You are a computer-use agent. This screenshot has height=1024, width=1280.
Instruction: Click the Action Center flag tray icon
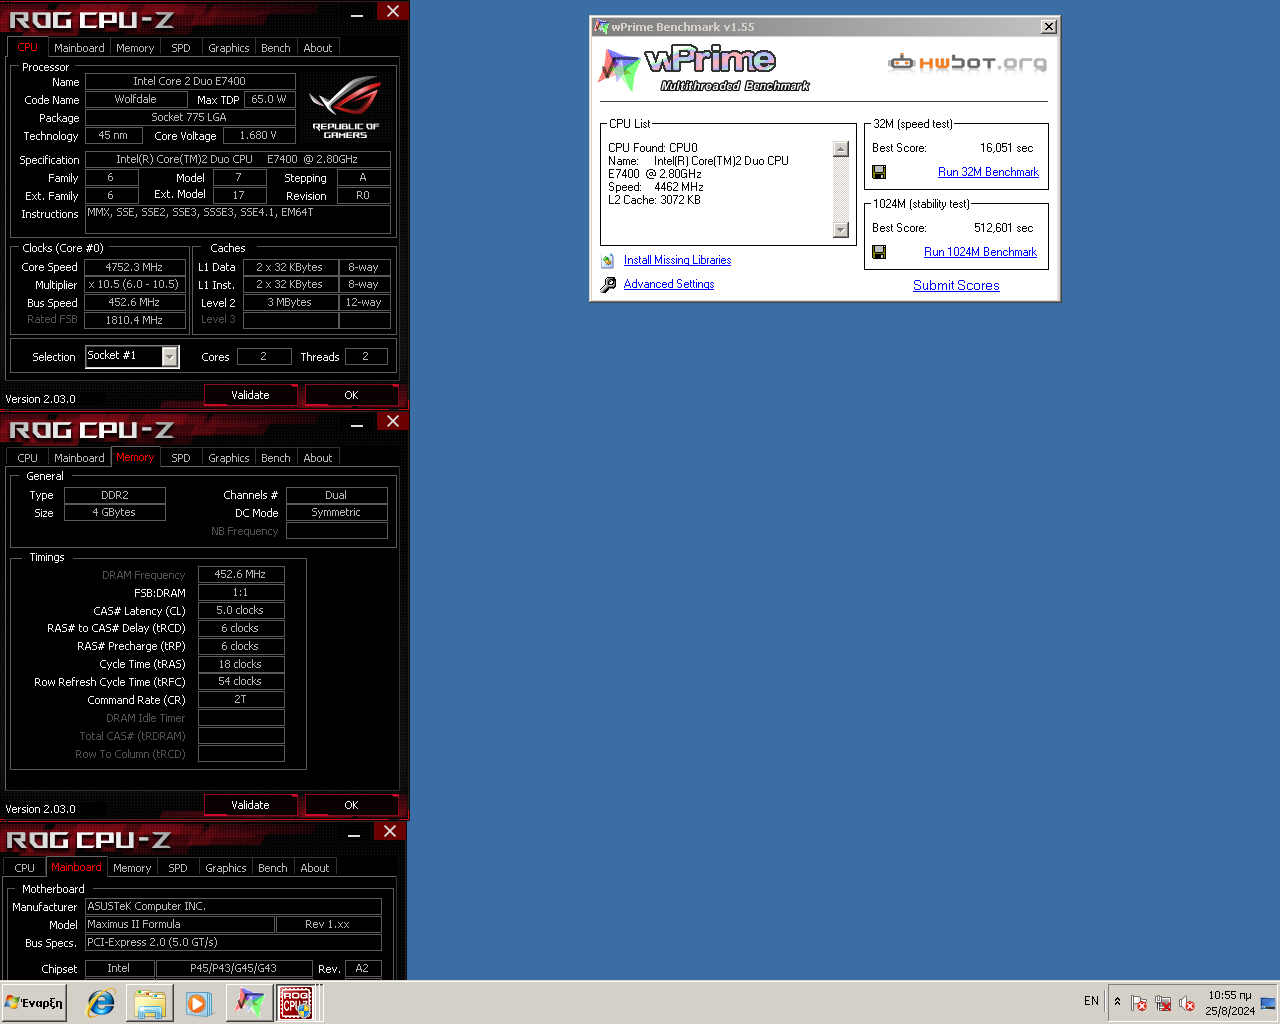1139,1003
